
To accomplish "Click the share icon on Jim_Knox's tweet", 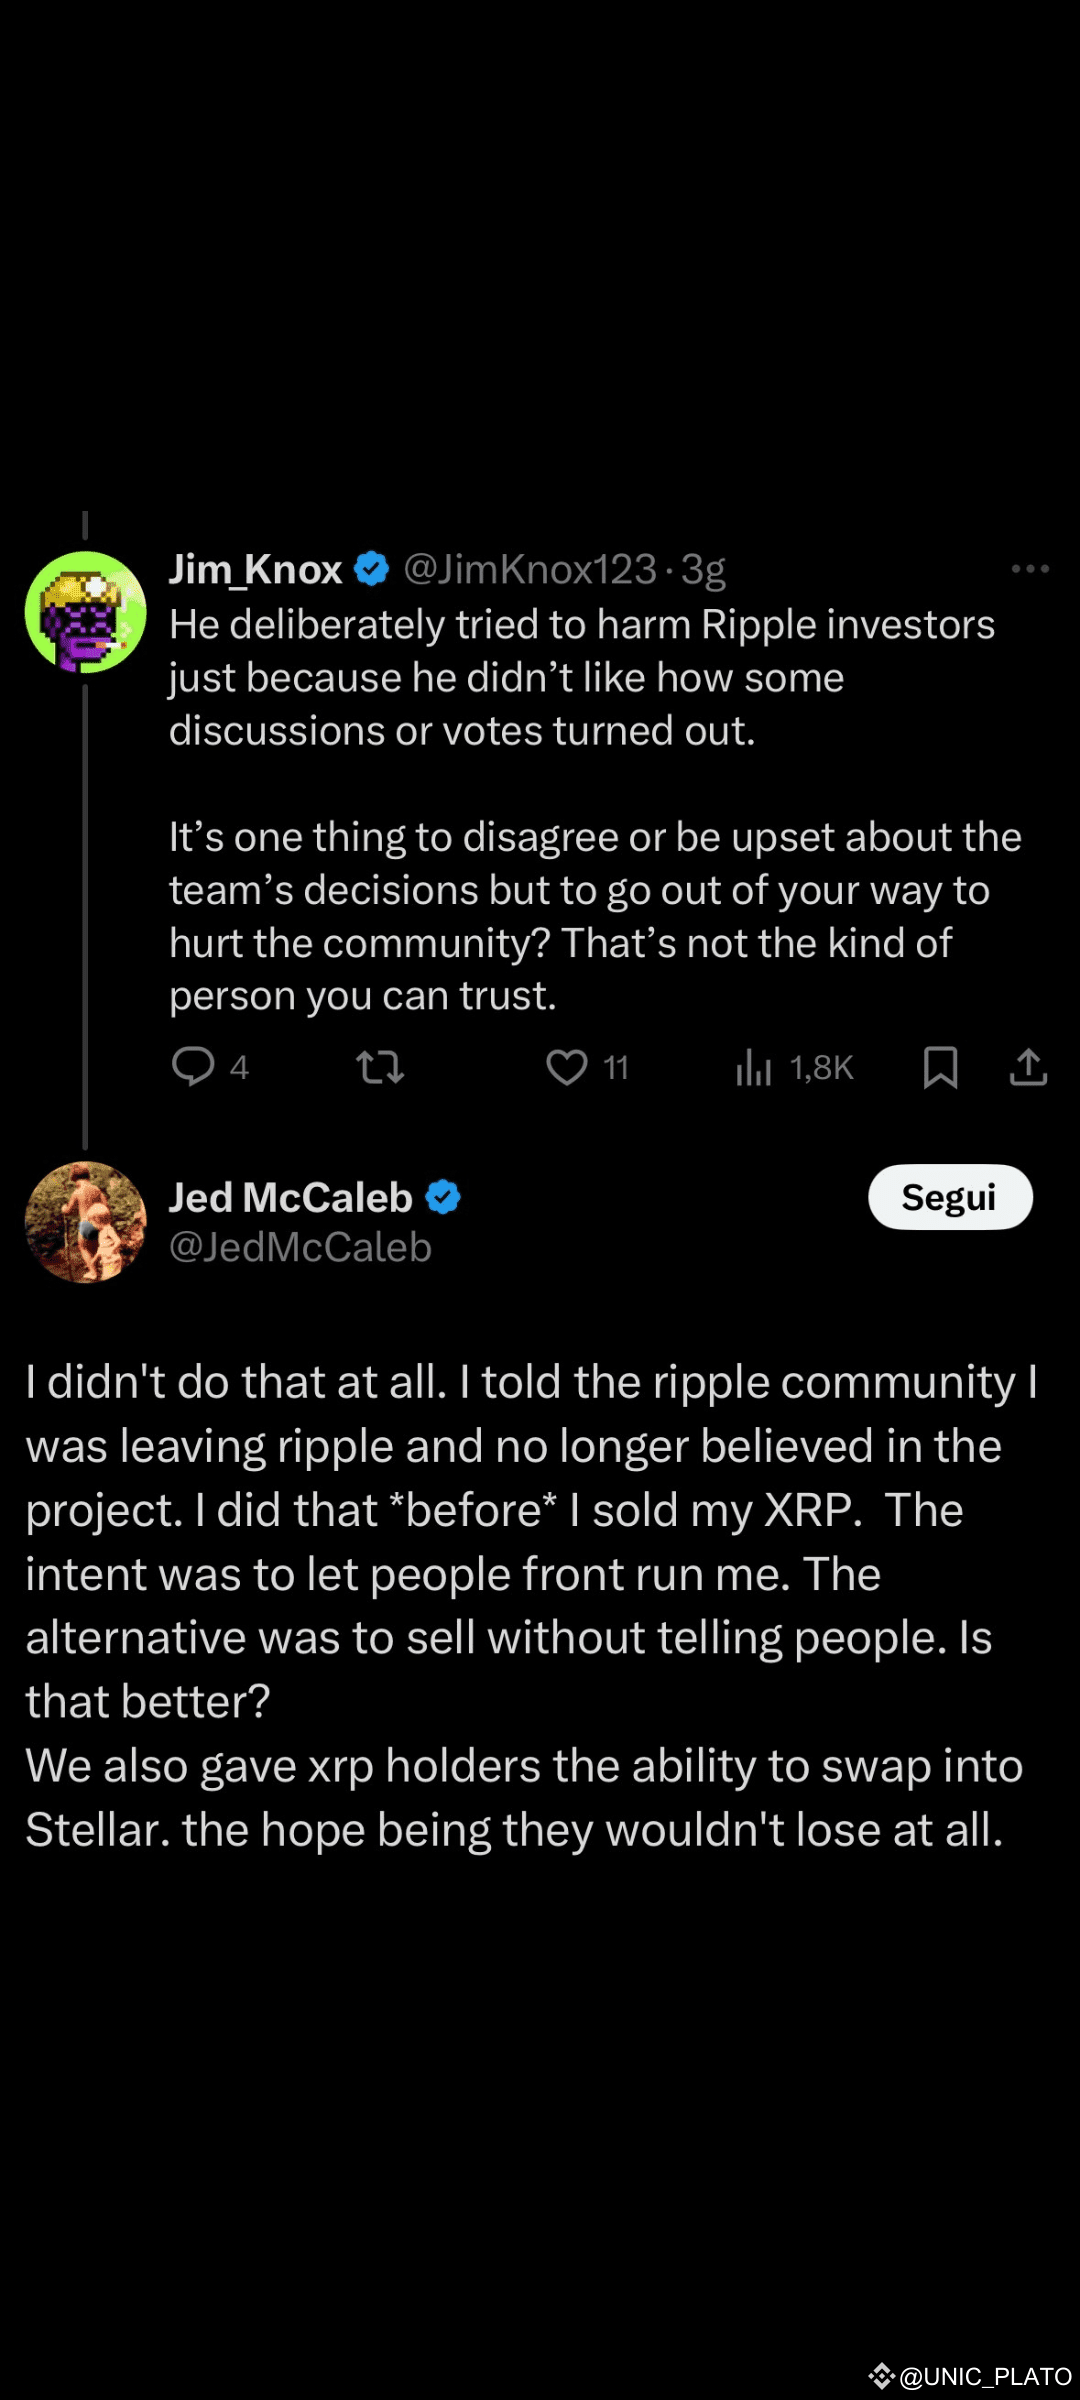I will pyautogui.click(x=1028, y=1067).
